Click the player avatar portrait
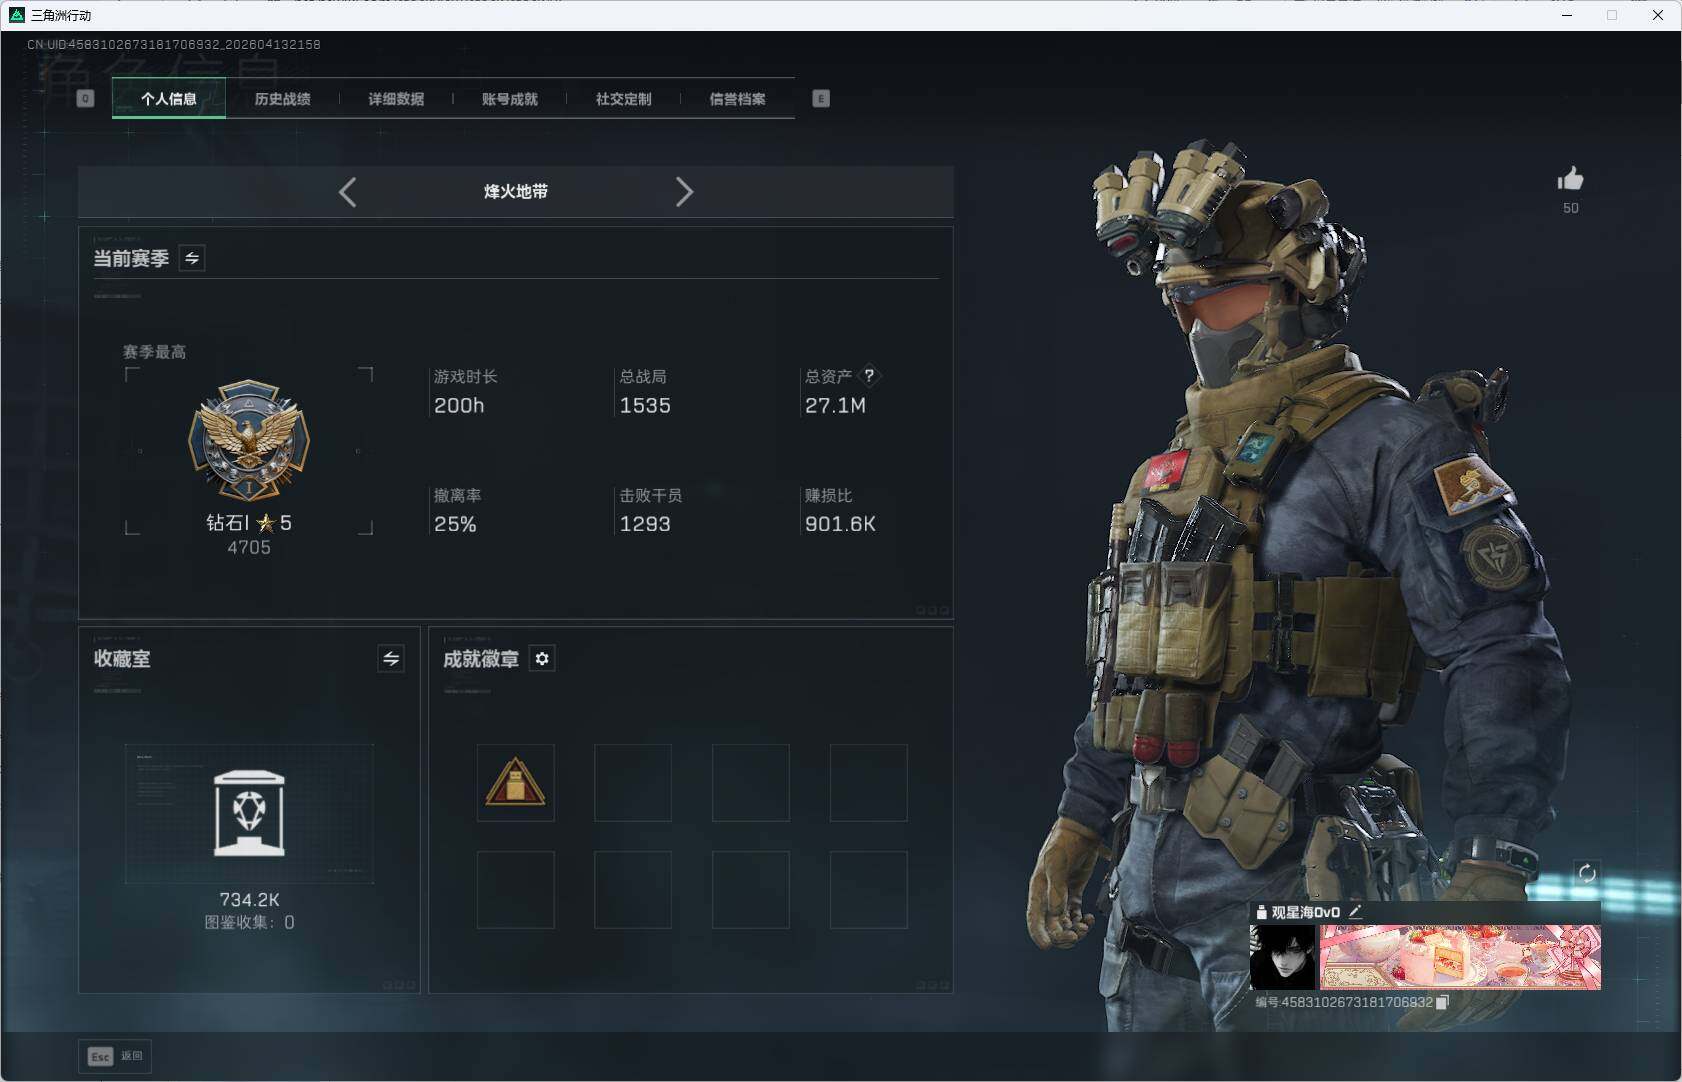Viewport: 1682px width, 1082px height. (1283, 957)
